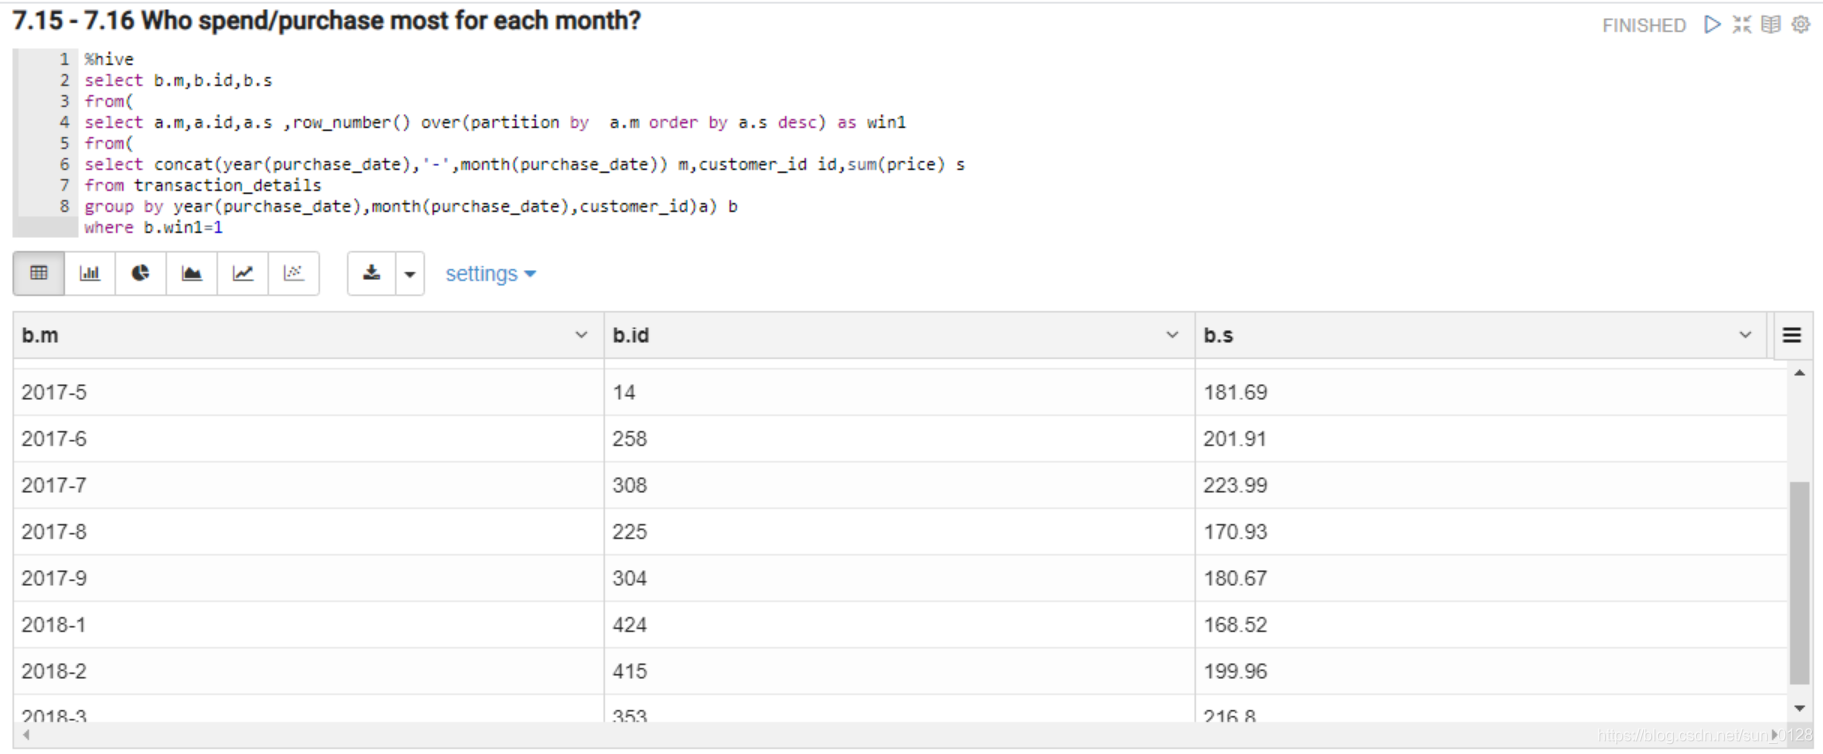Place cursor on the 'from transaction_details' line

[x=203, y=185]
